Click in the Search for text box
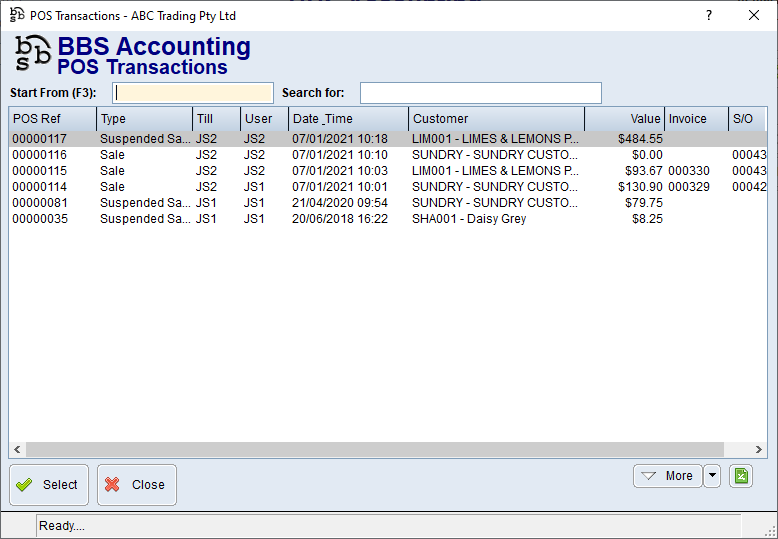Screen dimensions: 778x539 pyautogui.click(x=480, y=93)
